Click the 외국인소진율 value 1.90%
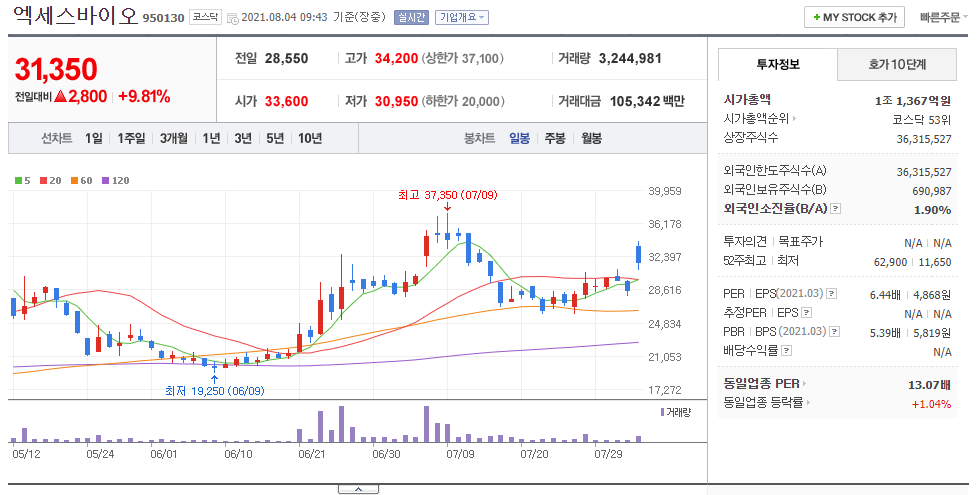Image resolution: width=977 pixels, height=495 pixels. 932,210
